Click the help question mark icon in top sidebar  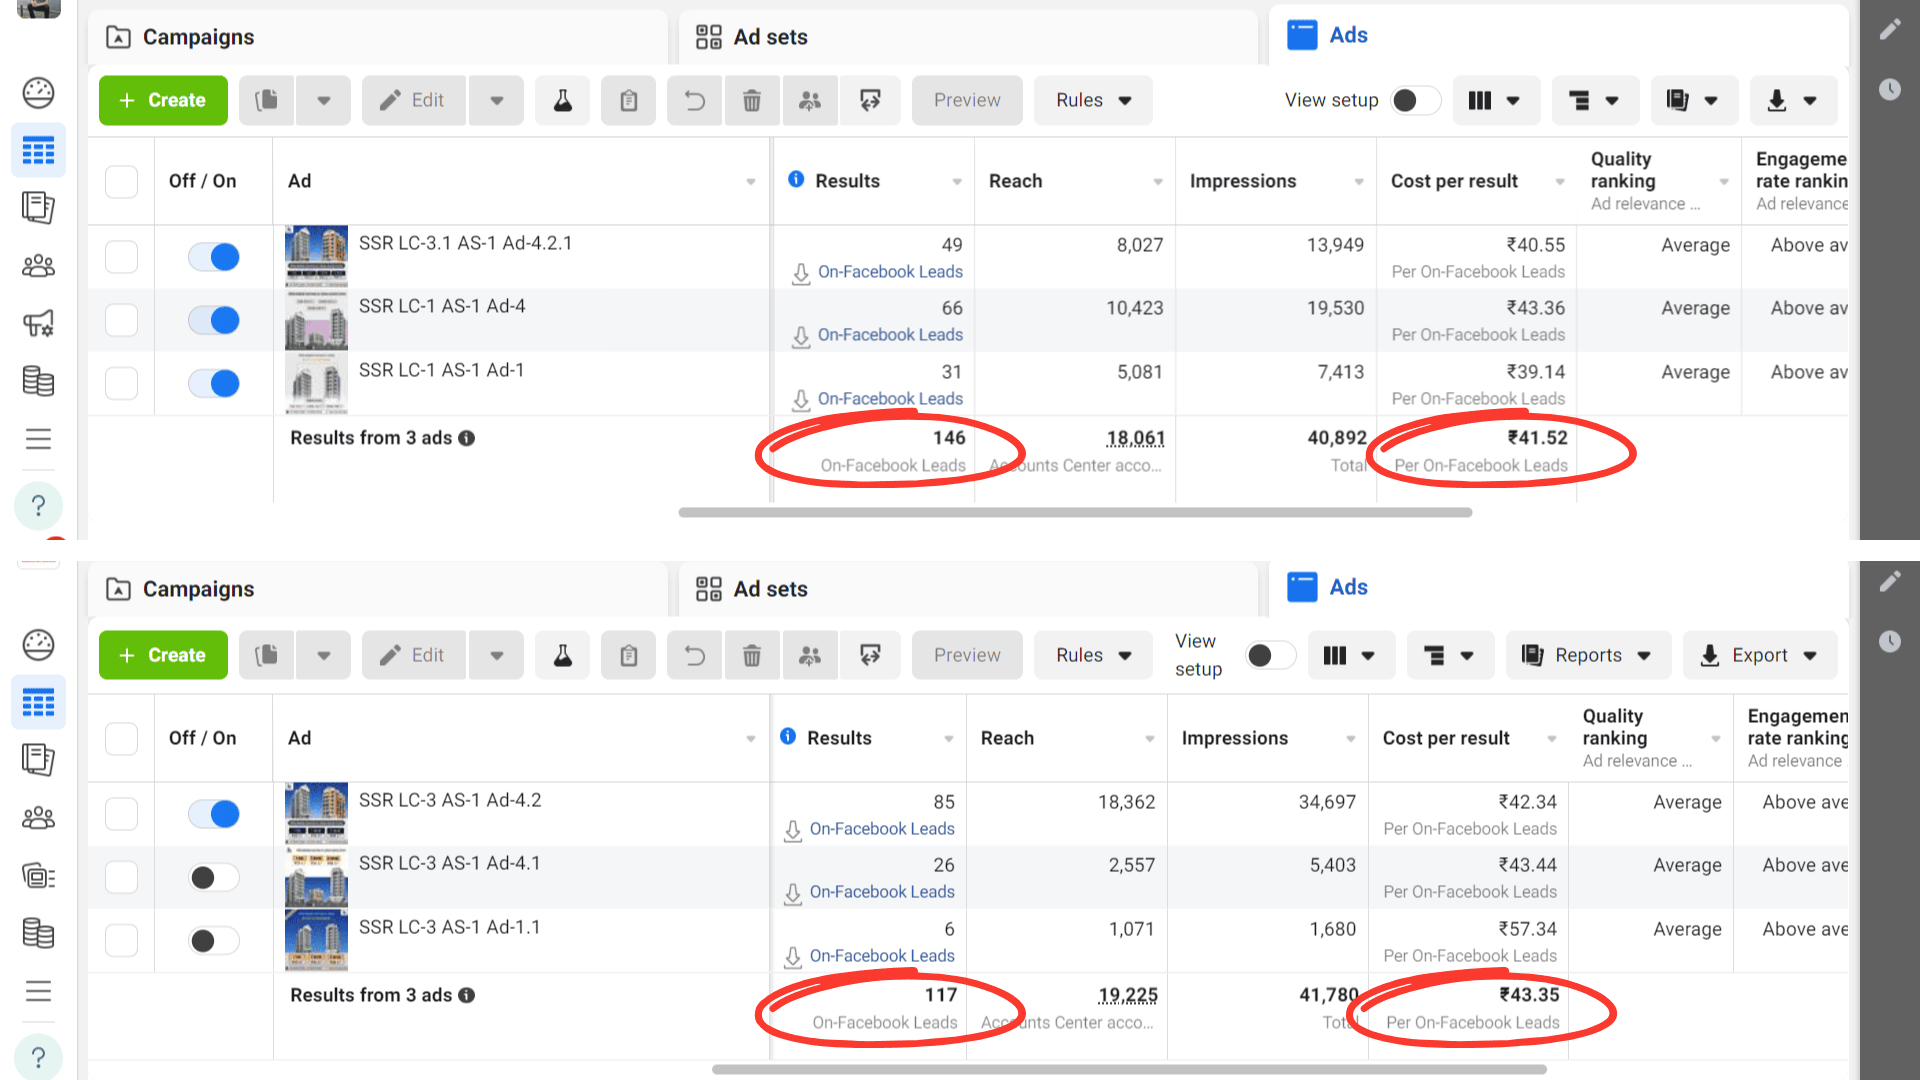[38, 506]
